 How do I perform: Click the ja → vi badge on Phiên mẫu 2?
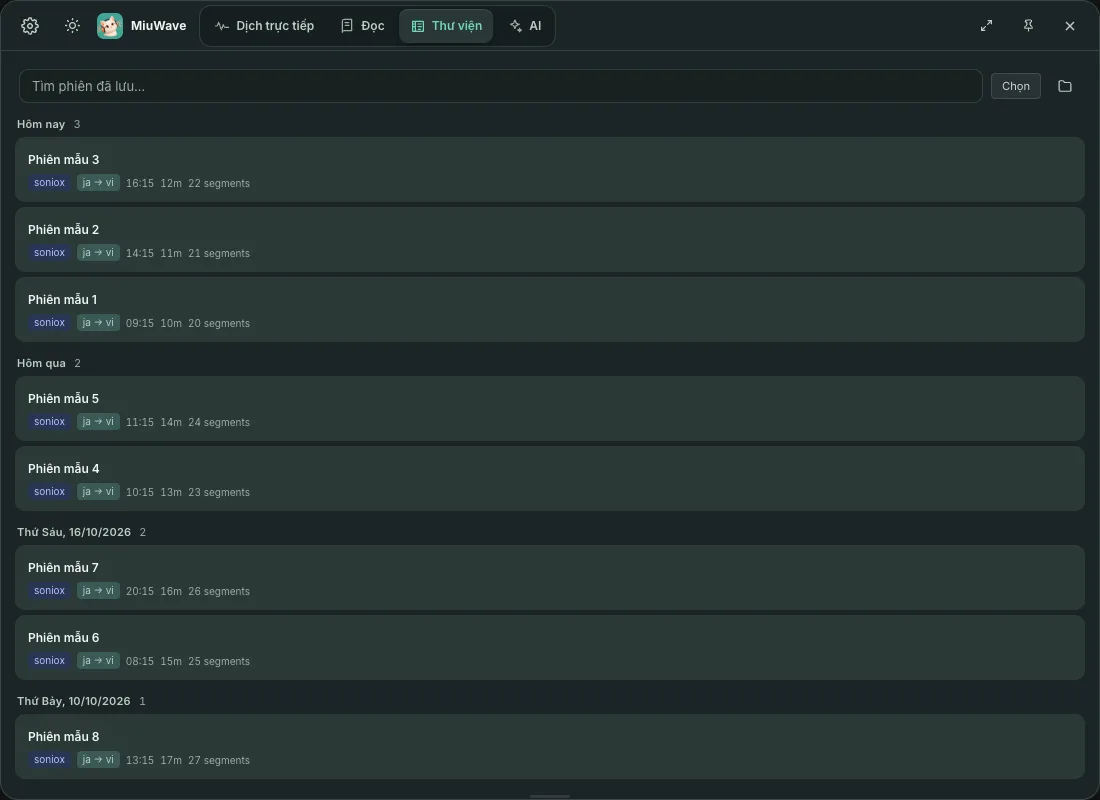pos(98,253)
